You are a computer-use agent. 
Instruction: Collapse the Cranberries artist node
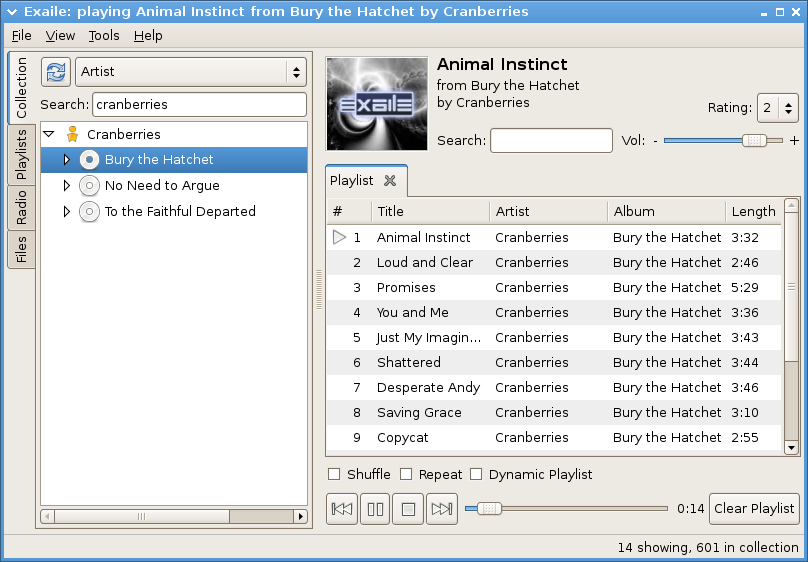coord(49,134)
